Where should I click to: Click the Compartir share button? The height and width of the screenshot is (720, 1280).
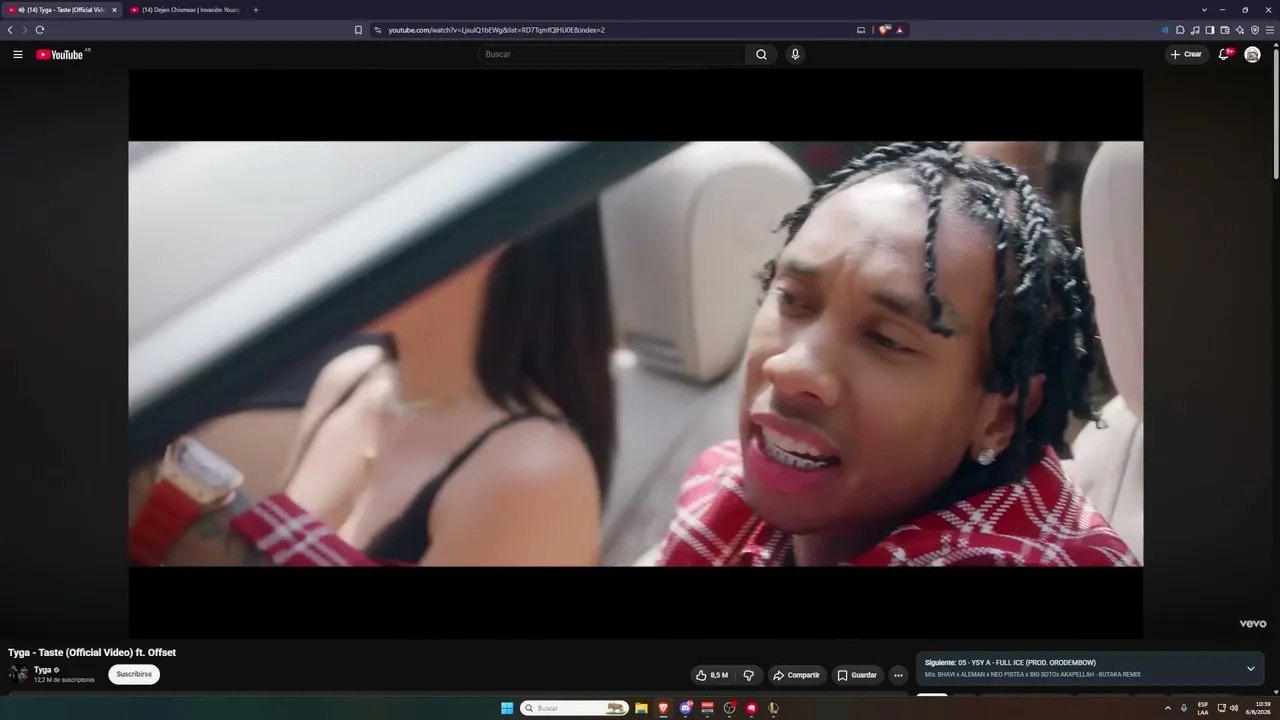[796, 675]
